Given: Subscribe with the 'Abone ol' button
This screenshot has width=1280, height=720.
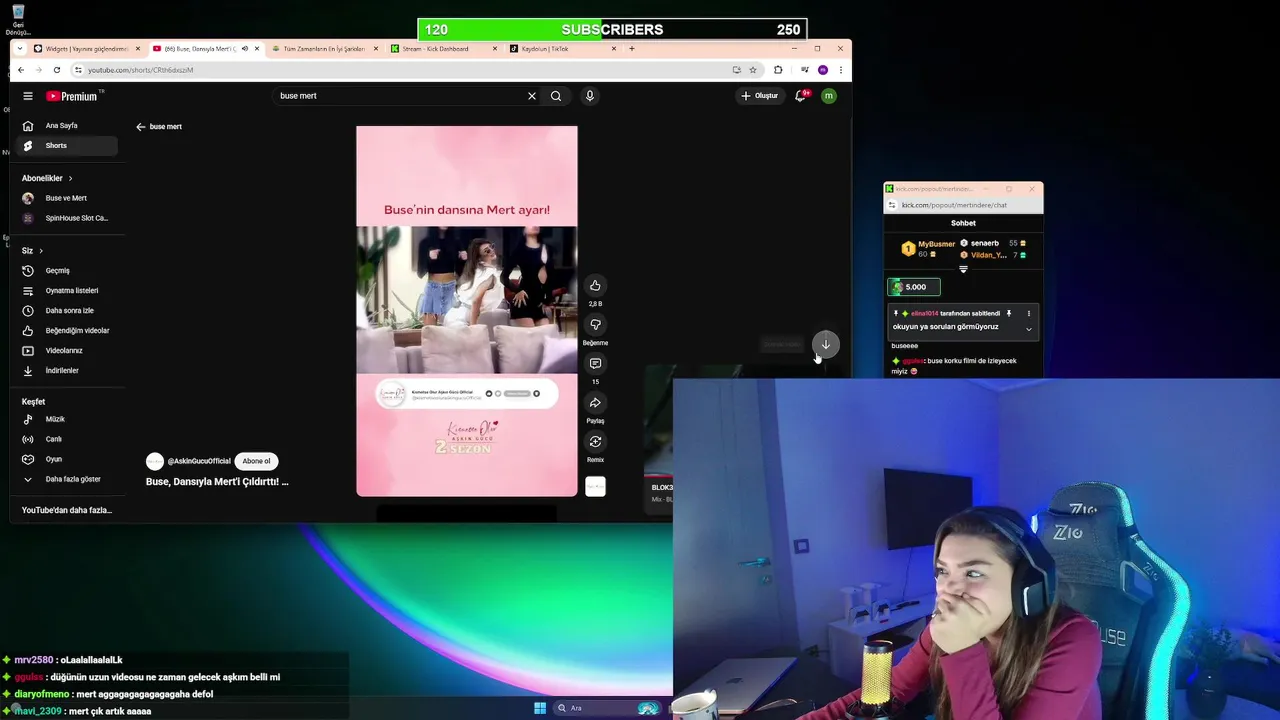Looking at the screenshot, I should tap(256, 461).
